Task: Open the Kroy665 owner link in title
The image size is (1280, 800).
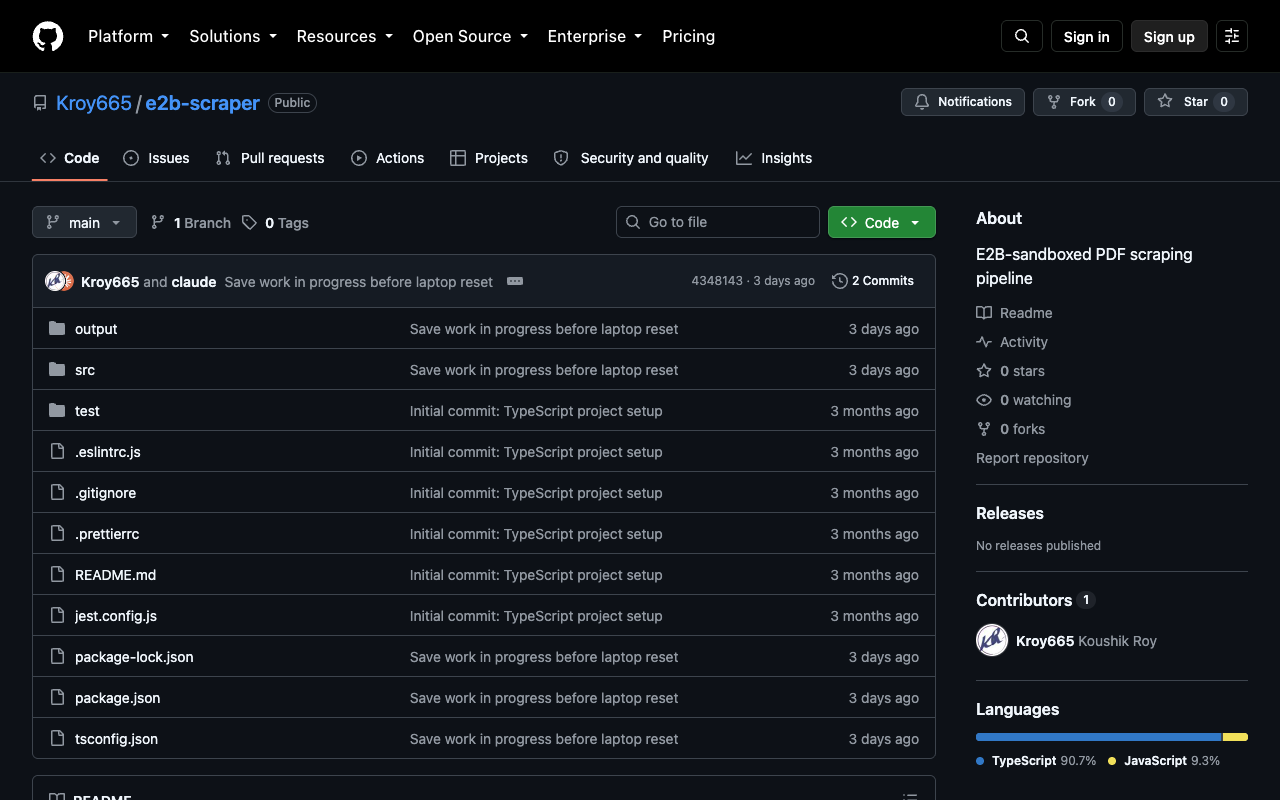Action: coord(94,103)
